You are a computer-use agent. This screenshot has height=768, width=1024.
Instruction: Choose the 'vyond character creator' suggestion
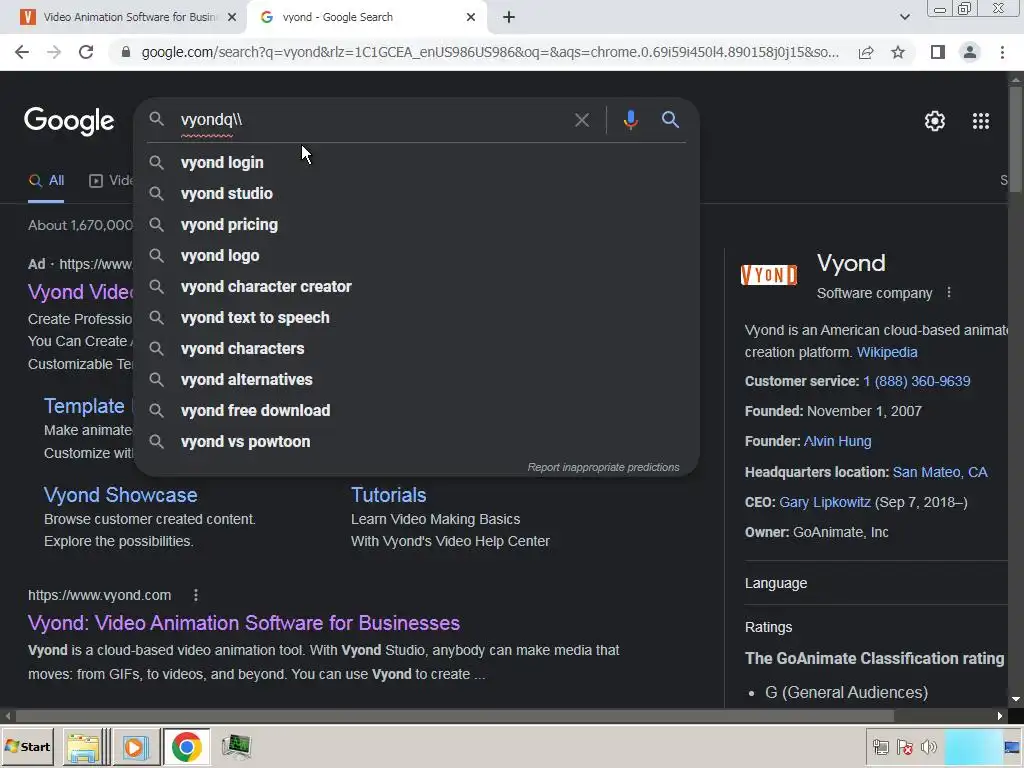pyautogui.click(x=417, y=287)
